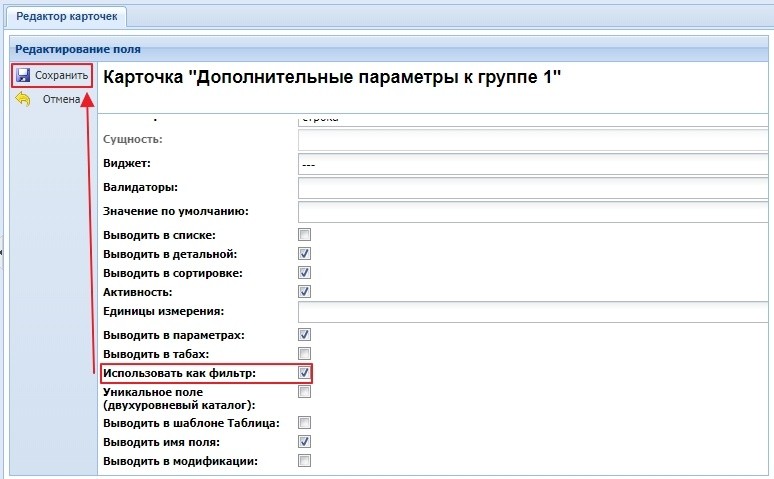The height and width of the screenshot is (479, 774).
Task: Click the Единицы измерения input field
Action: pos(535,313)
